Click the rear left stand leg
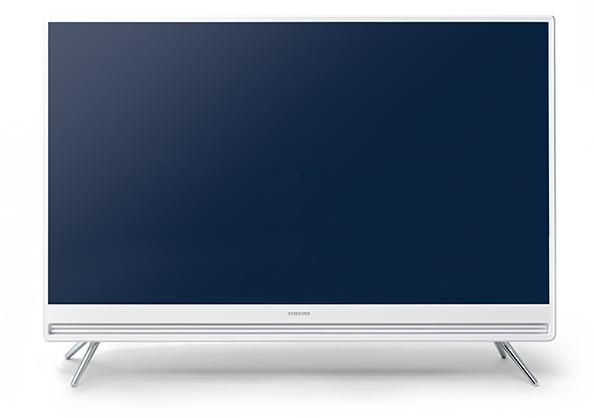Viewport: 594px width, 418px height. click(x=75, y=351)
